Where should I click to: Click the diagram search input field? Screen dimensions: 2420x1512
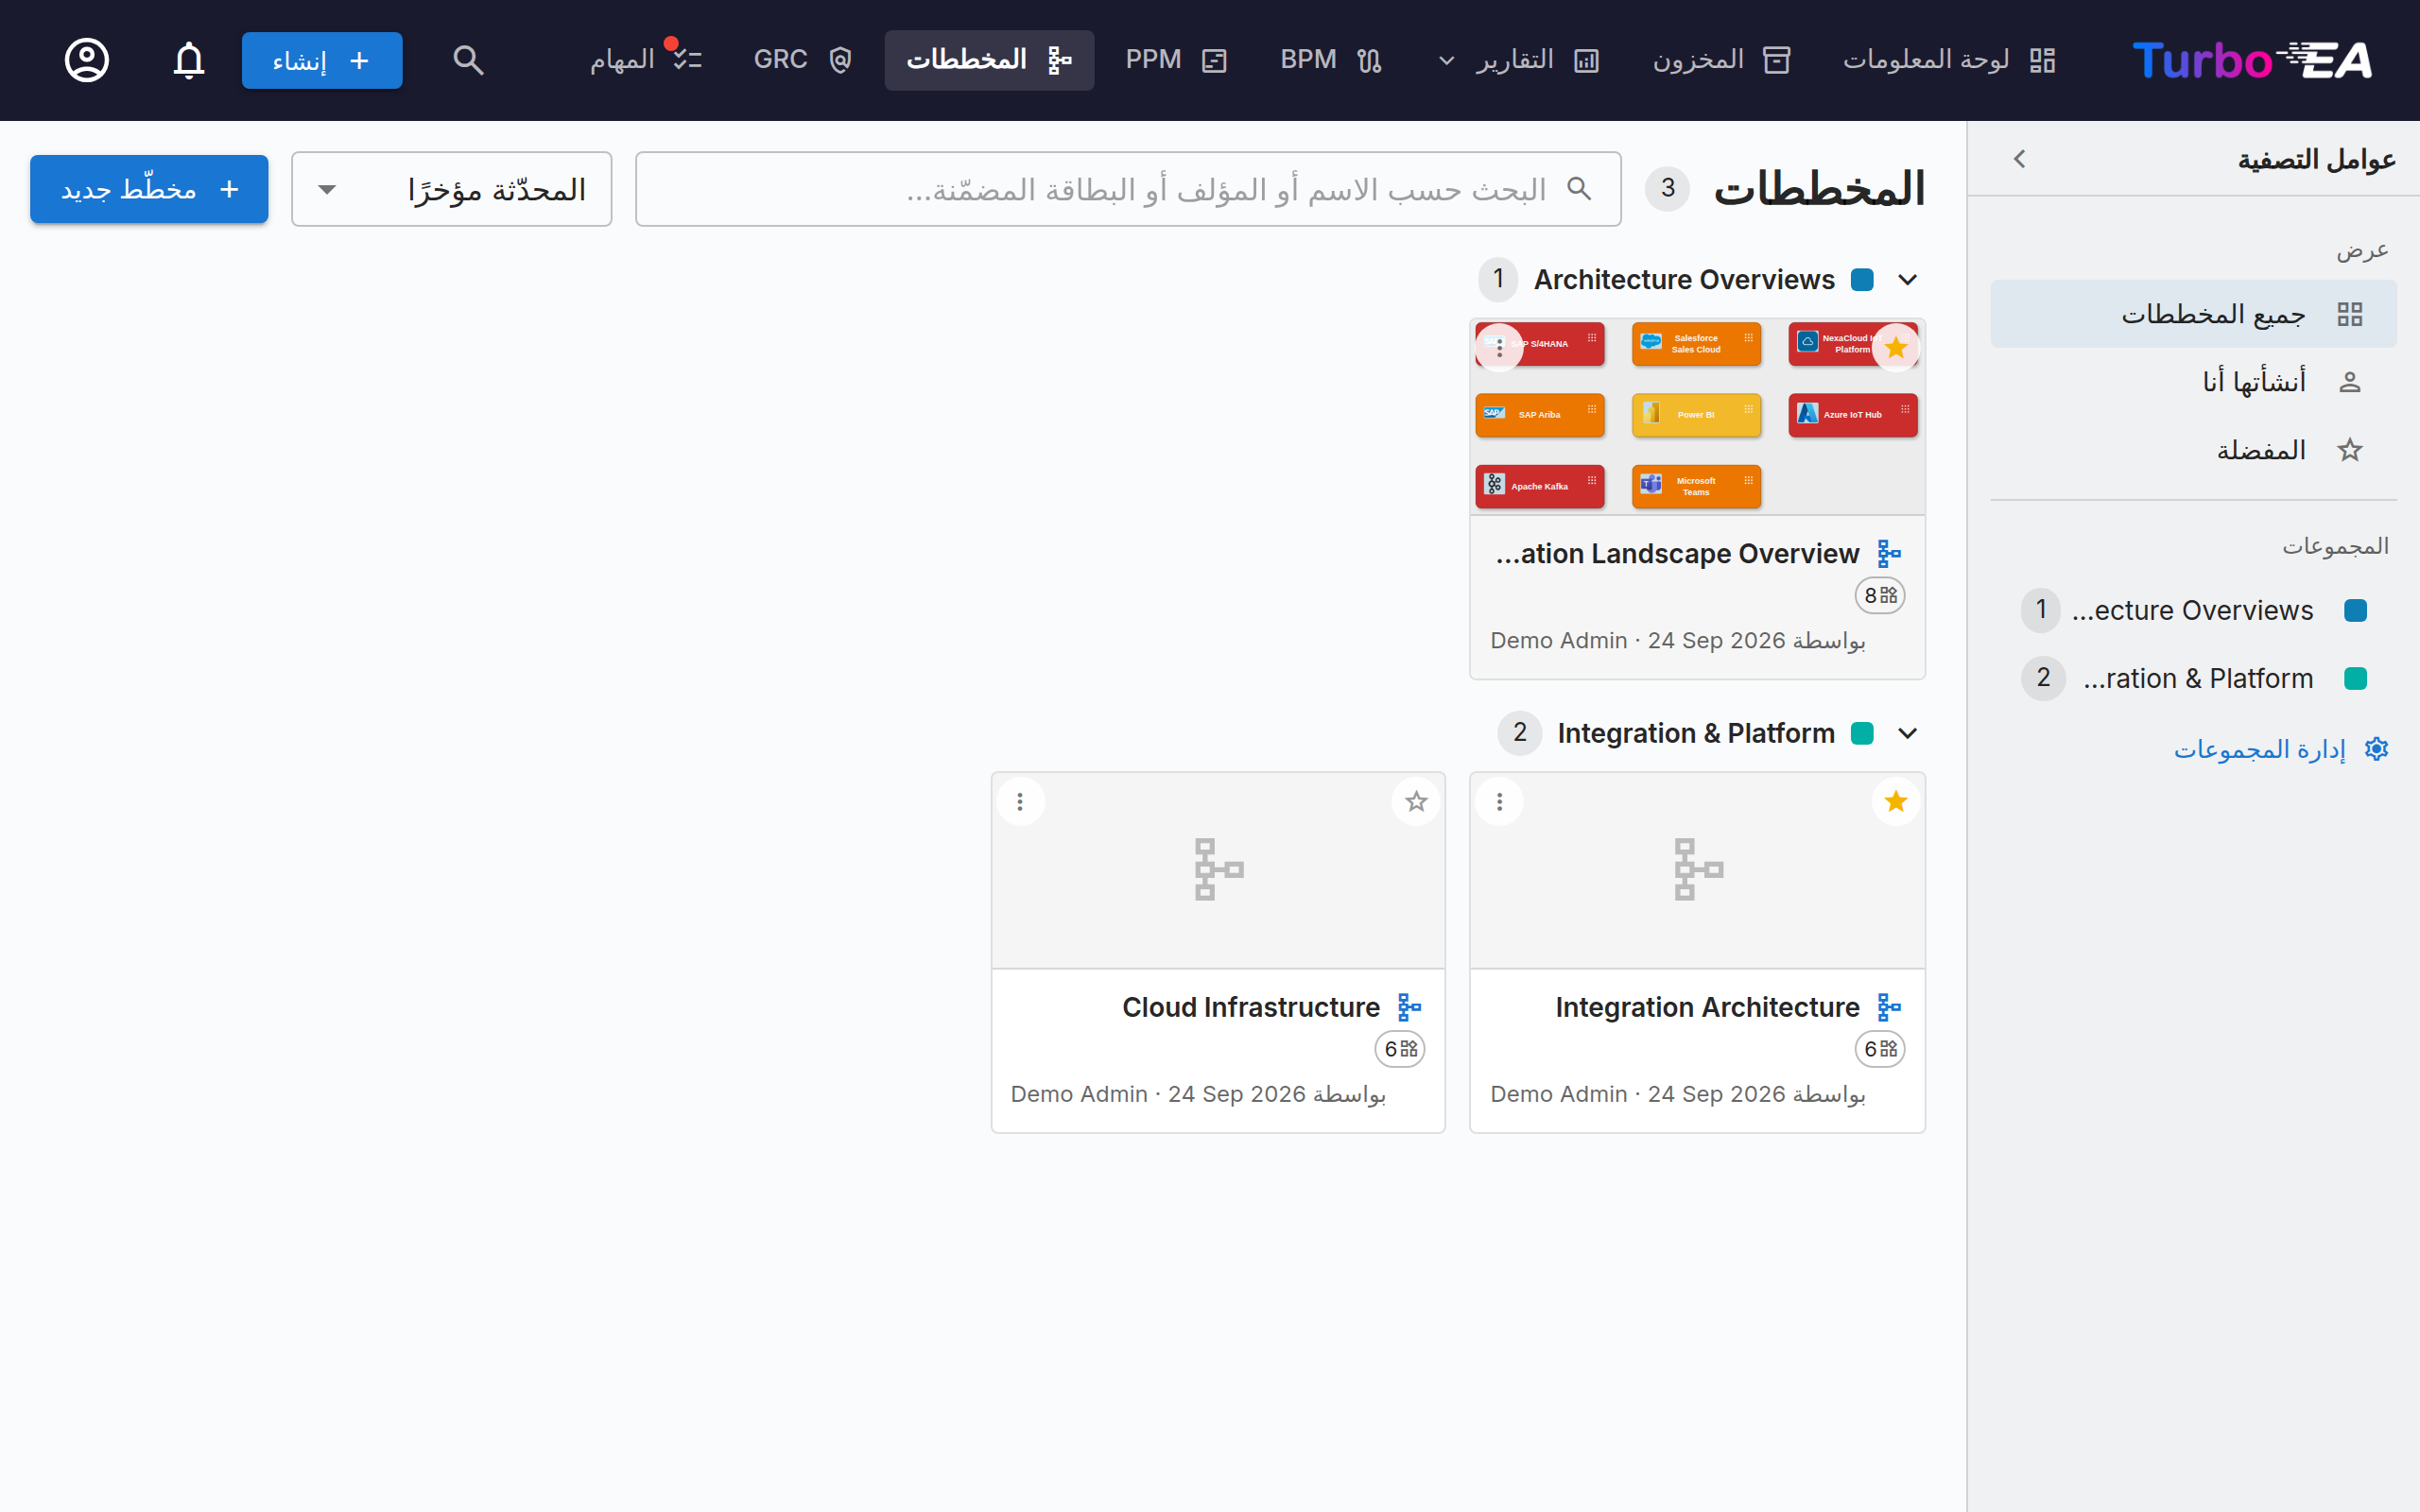pyautogui.click(x=1128, y=189)
